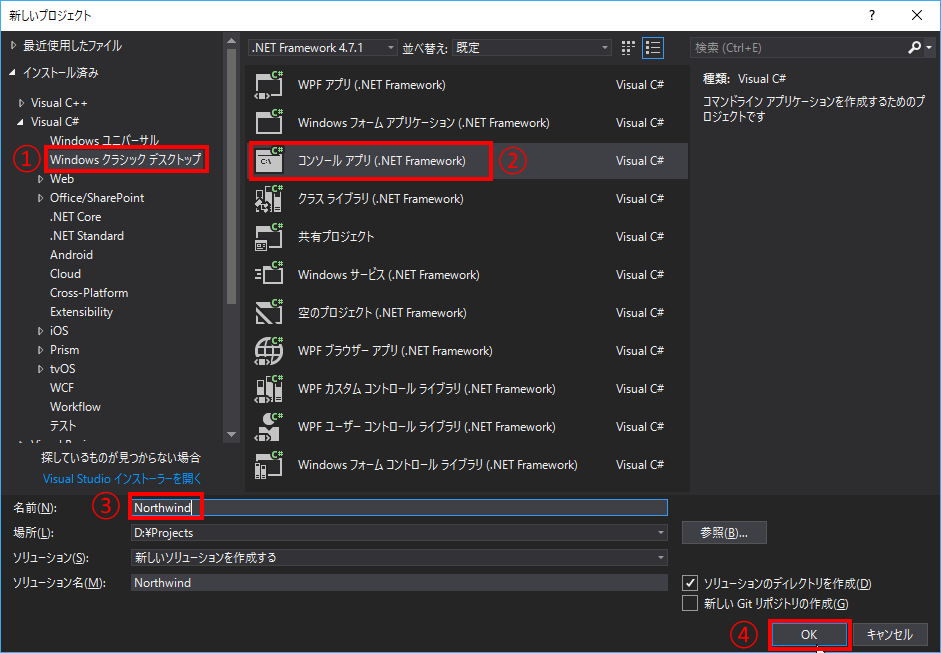Select WPF アプリ (.NET Framework) template text
The height and width of the screenshot is (653, 941).
click(371, 85)
